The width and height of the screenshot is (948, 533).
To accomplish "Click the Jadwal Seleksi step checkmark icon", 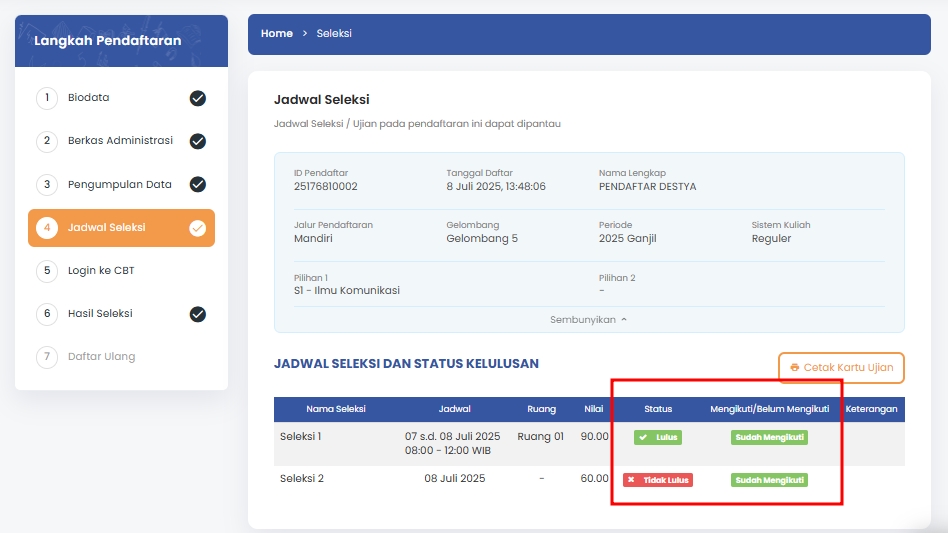I will 198,228.
